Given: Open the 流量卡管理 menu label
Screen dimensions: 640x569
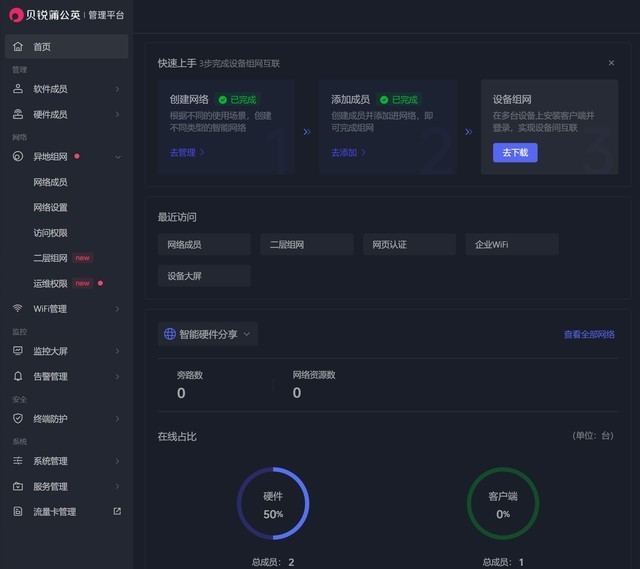Looking at the screenshot, I should [55, 511].
